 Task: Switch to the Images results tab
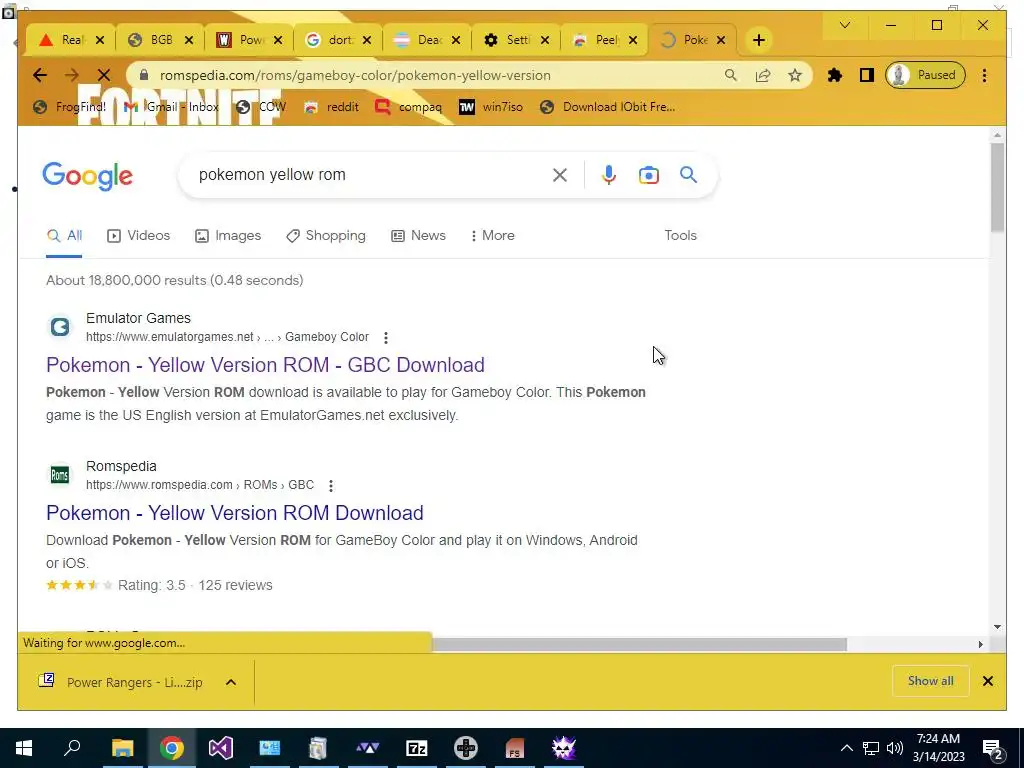[228, 236]
